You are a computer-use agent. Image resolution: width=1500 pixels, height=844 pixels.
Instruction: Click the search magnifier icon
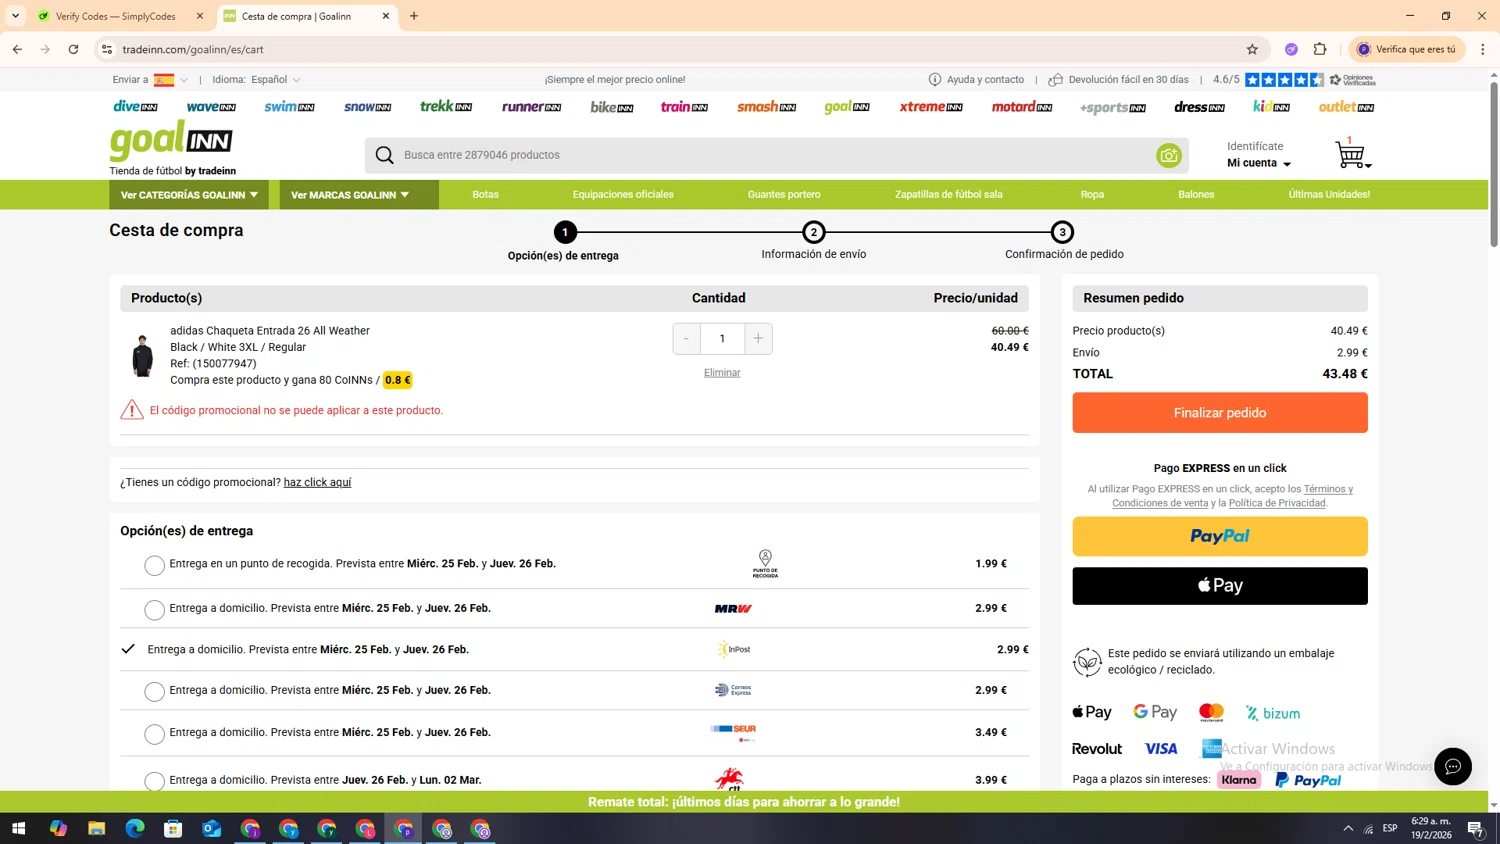point(384,155)
